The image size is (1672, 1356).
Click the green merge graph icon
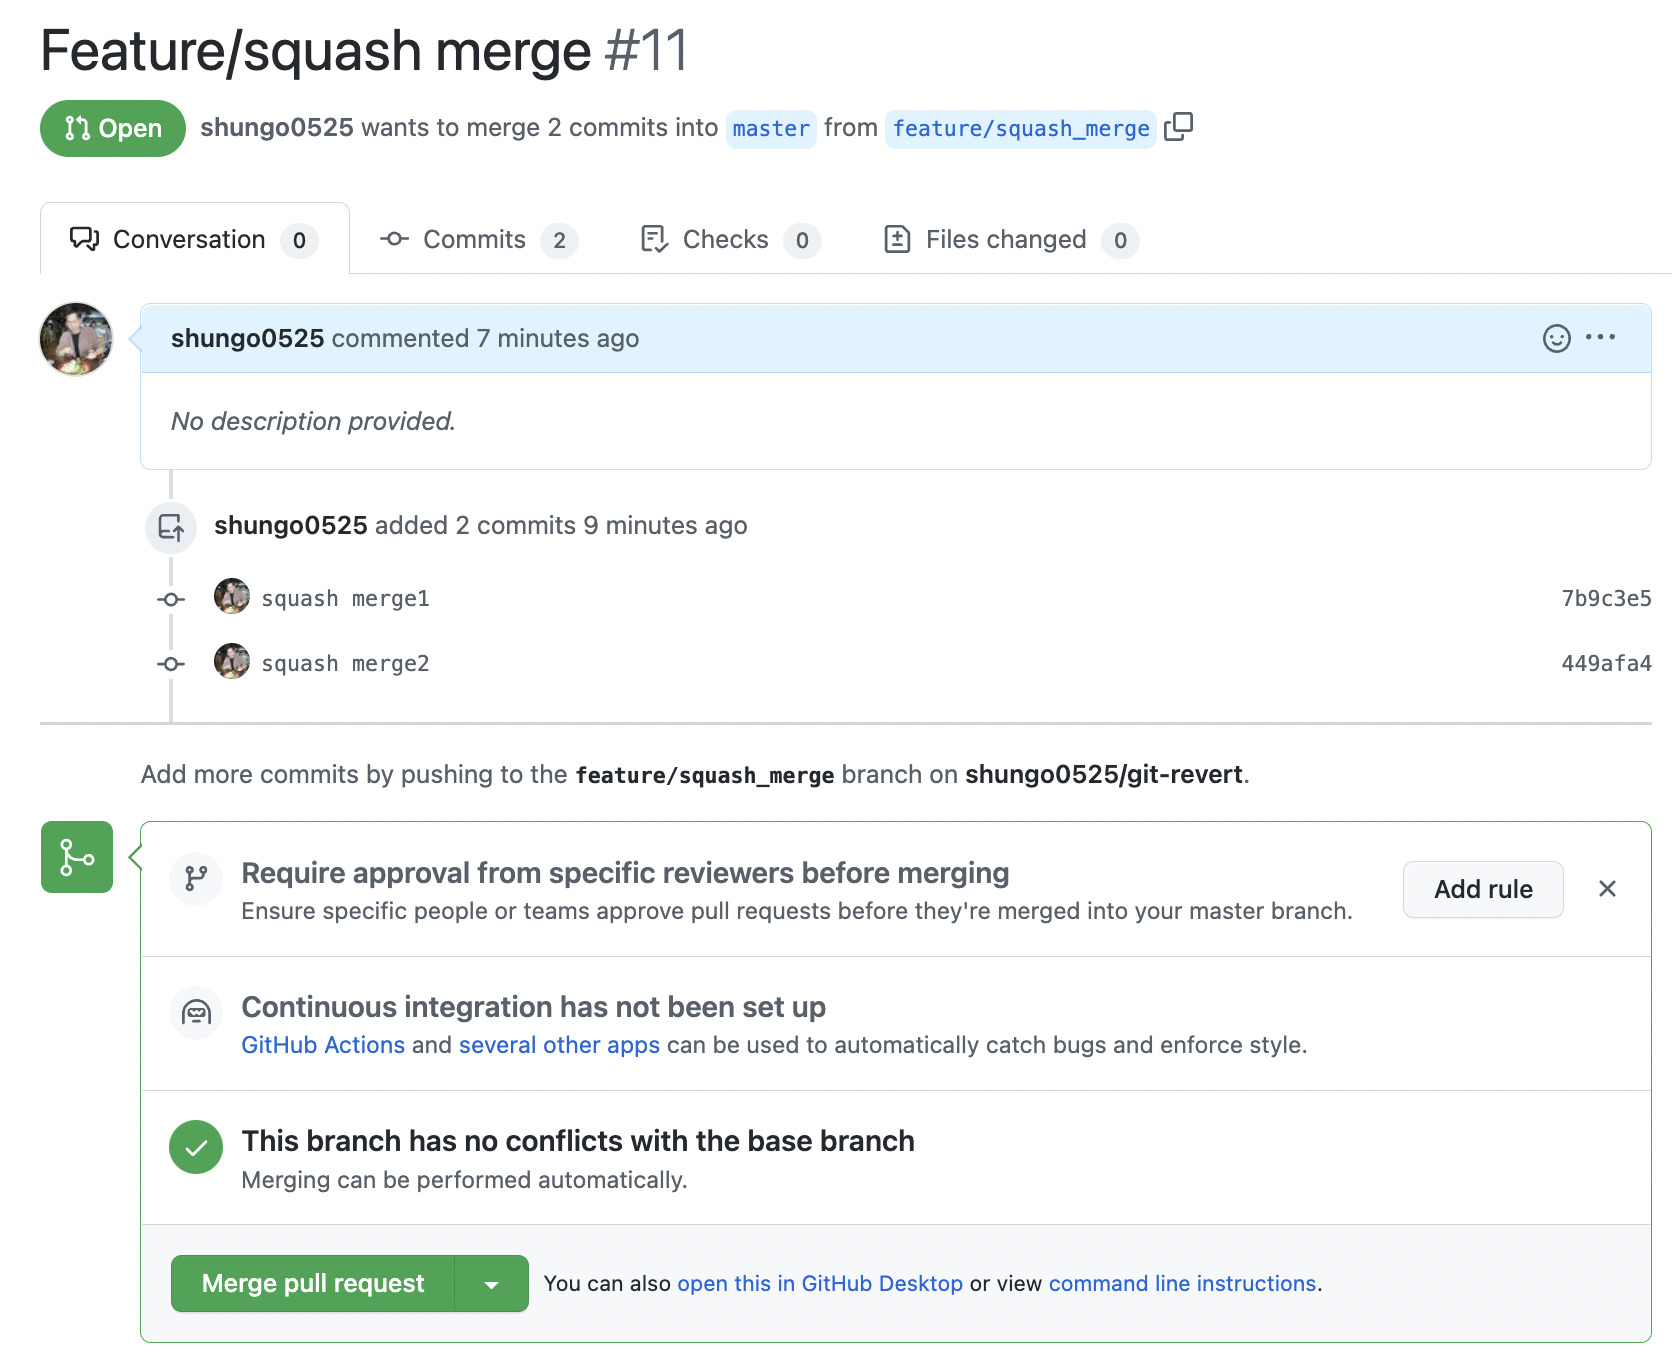click(x=76, y=857)
